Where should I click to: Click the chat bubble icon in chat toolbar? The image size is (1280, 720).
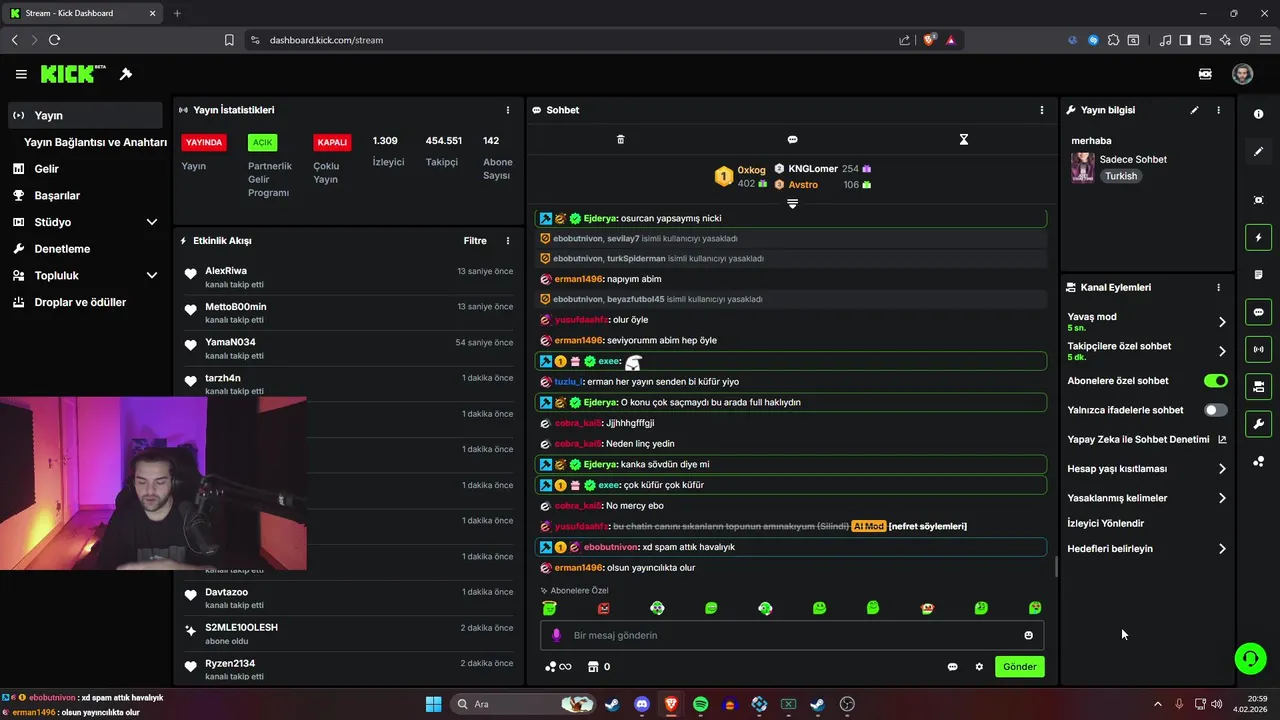[792, 140]
